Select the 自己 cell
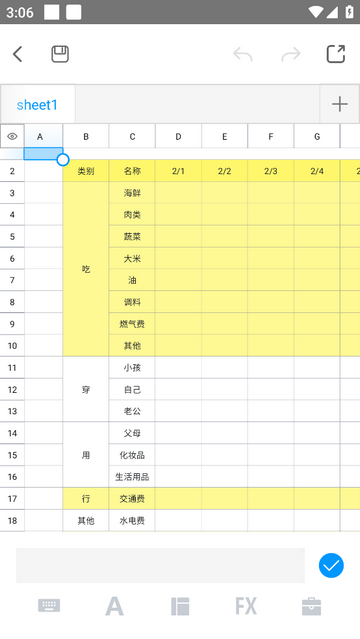The image size is (360, 639). pyautogui.click(x=132, y=390)
